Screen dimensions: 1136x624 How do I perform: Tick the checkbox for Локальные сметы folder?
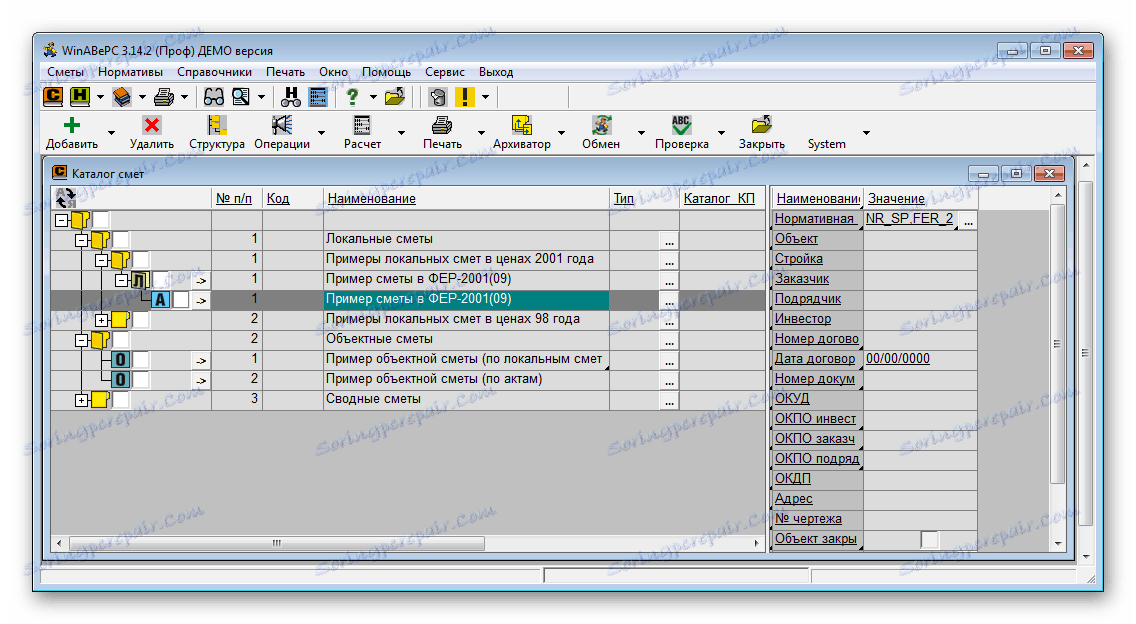[x=121, y=239]
